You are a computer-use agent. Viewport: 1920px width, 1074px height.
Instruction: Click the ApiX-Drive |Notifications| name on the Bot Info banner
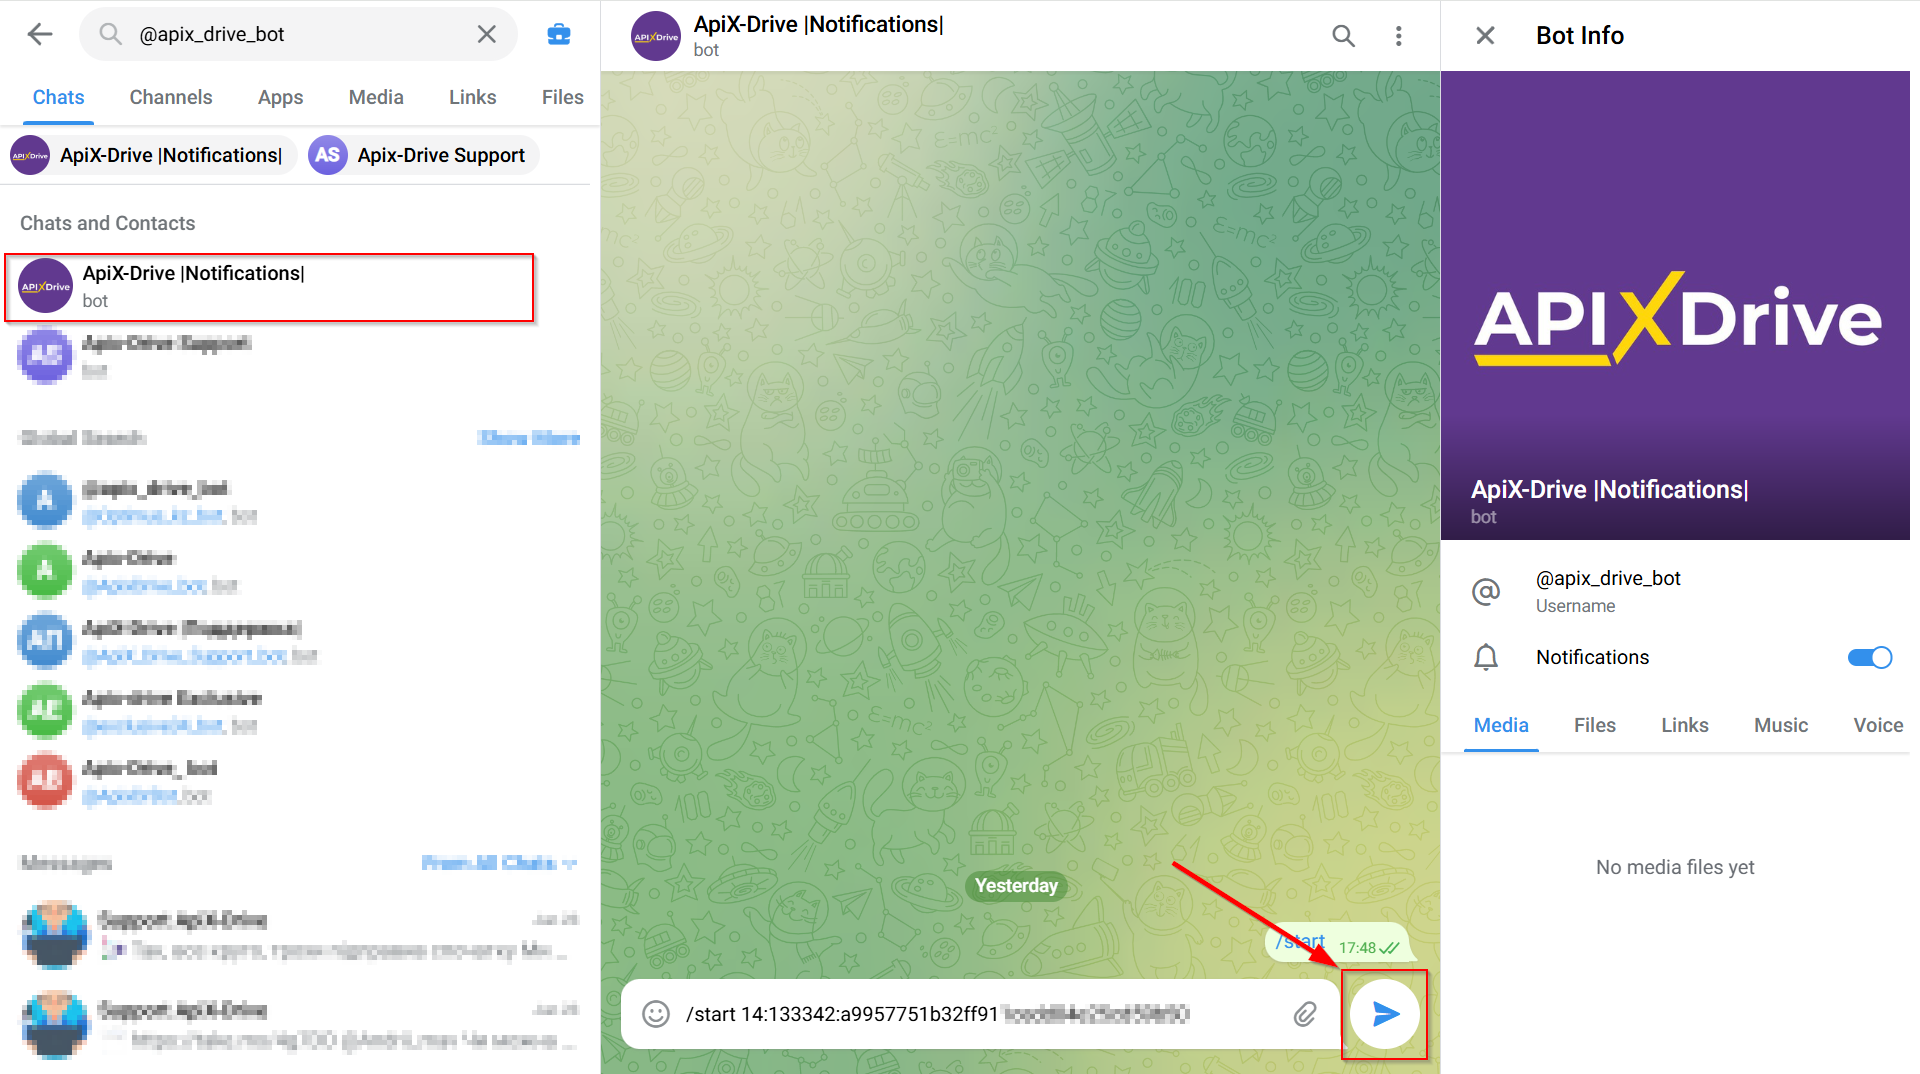click(1609, 489)
